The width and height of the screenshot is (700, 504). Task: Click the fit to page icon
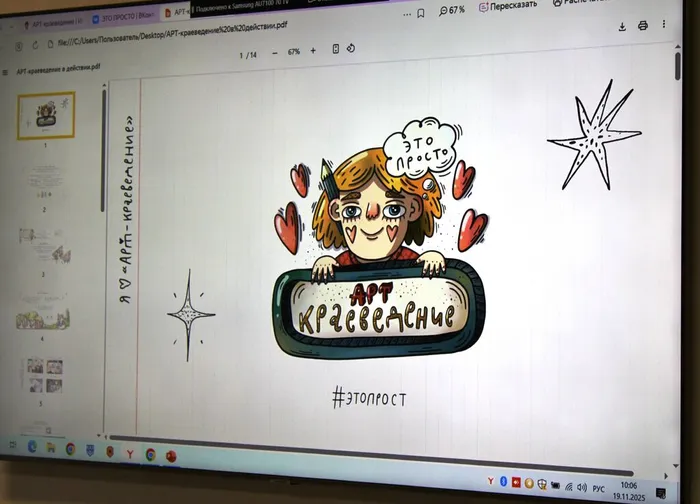coord(336,50)
